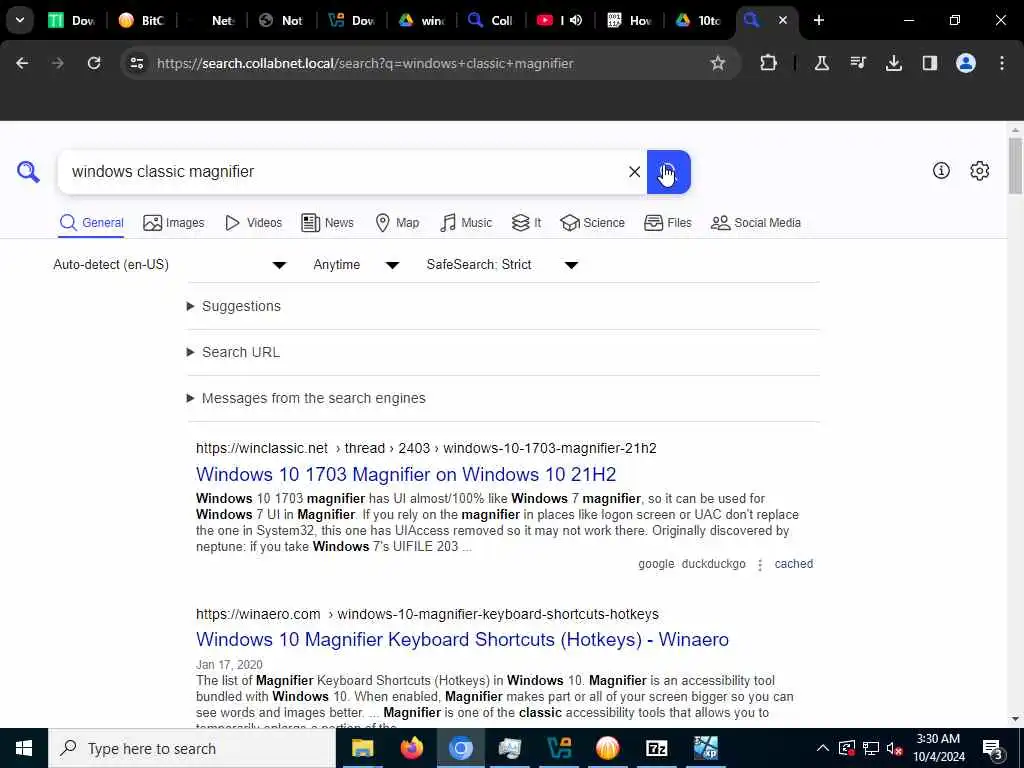Click the taskbar Type here to search box
The width and height of the screenshot is (1024, 768).
[x=192, y=748]
